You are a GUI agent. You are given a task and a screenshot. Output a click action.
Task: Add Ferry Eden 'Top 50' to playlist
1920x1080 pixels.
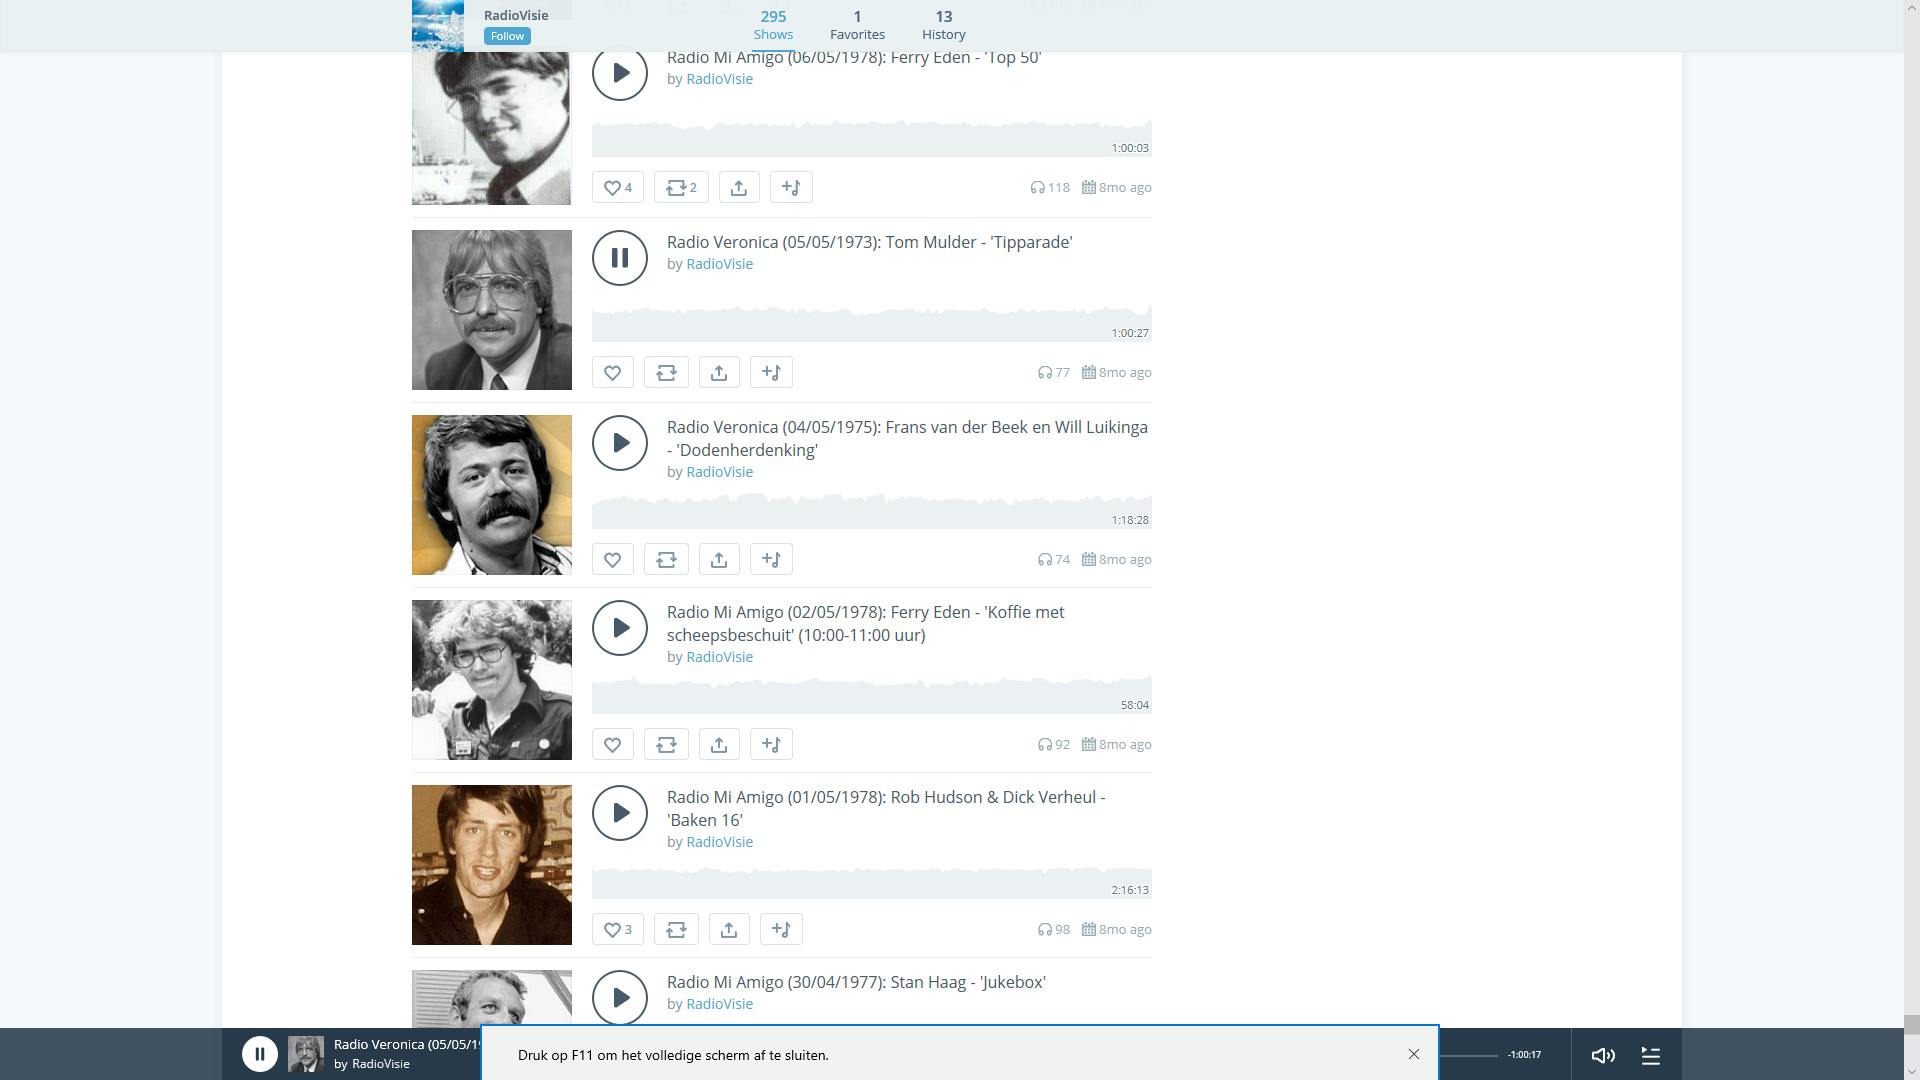tap(791, 187)
